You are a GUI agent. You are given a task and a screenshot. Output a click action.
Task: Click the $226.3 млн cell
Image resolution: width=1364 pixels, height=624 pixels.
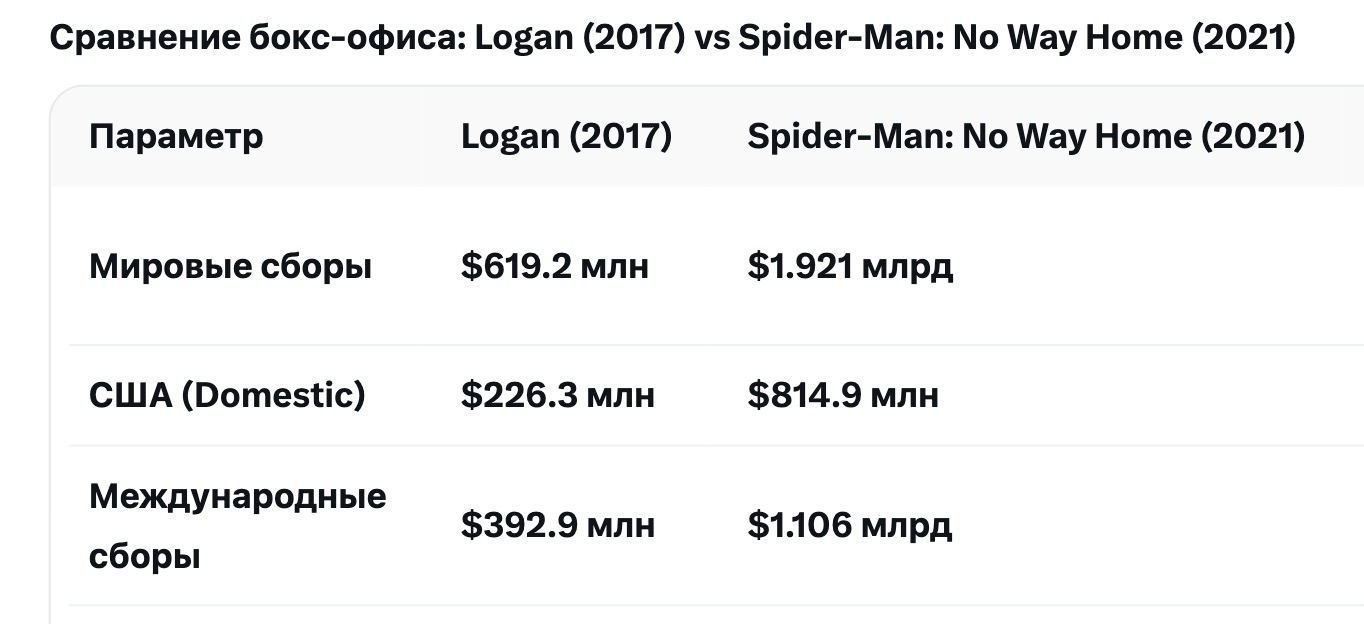(x=558, y=395)
